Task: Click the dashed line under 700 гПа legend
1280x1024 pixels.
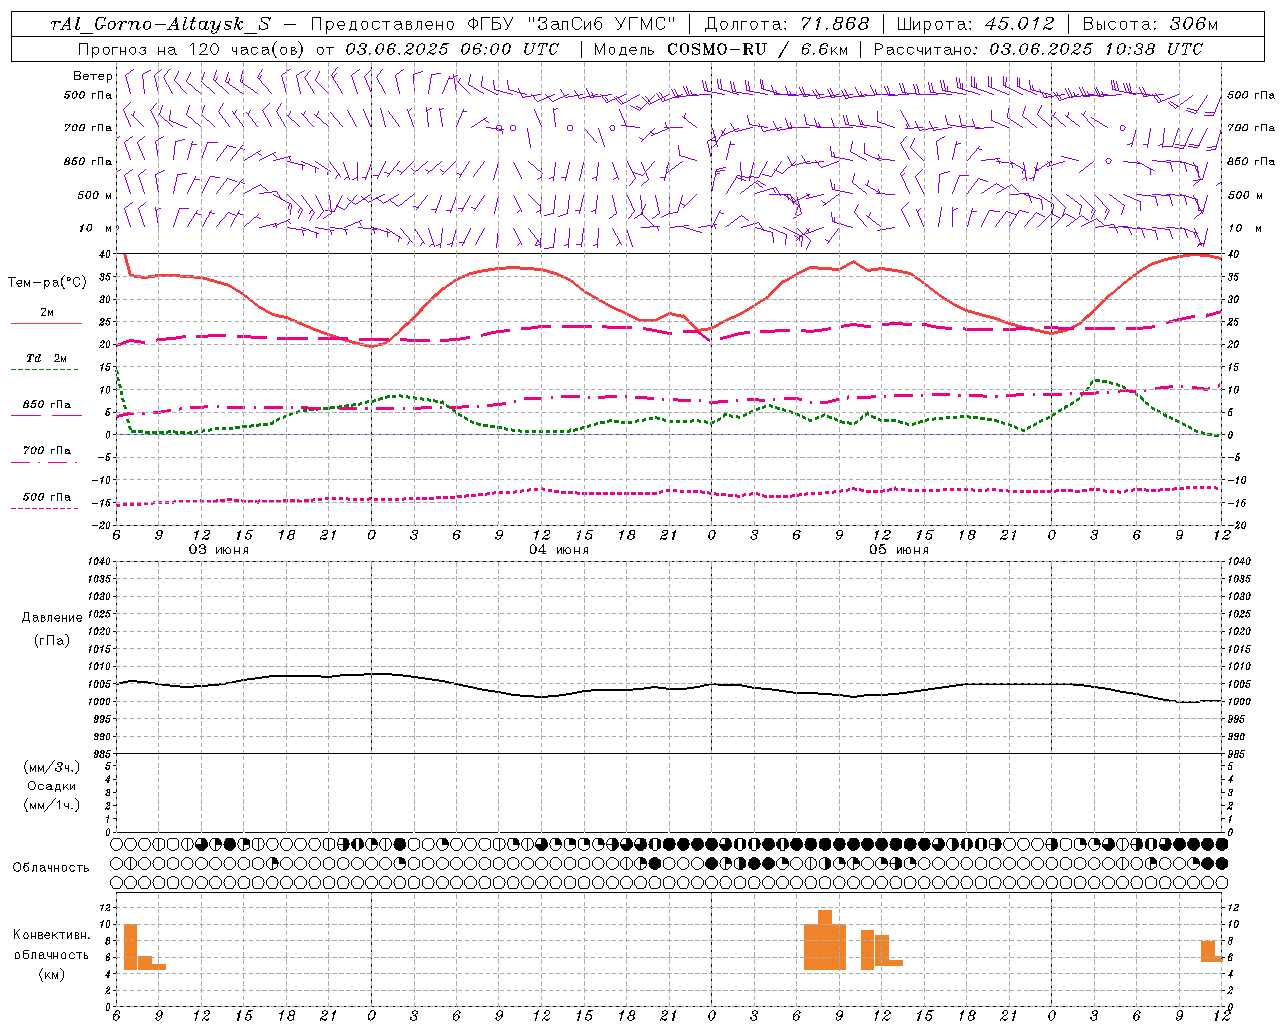Action: 46,462
